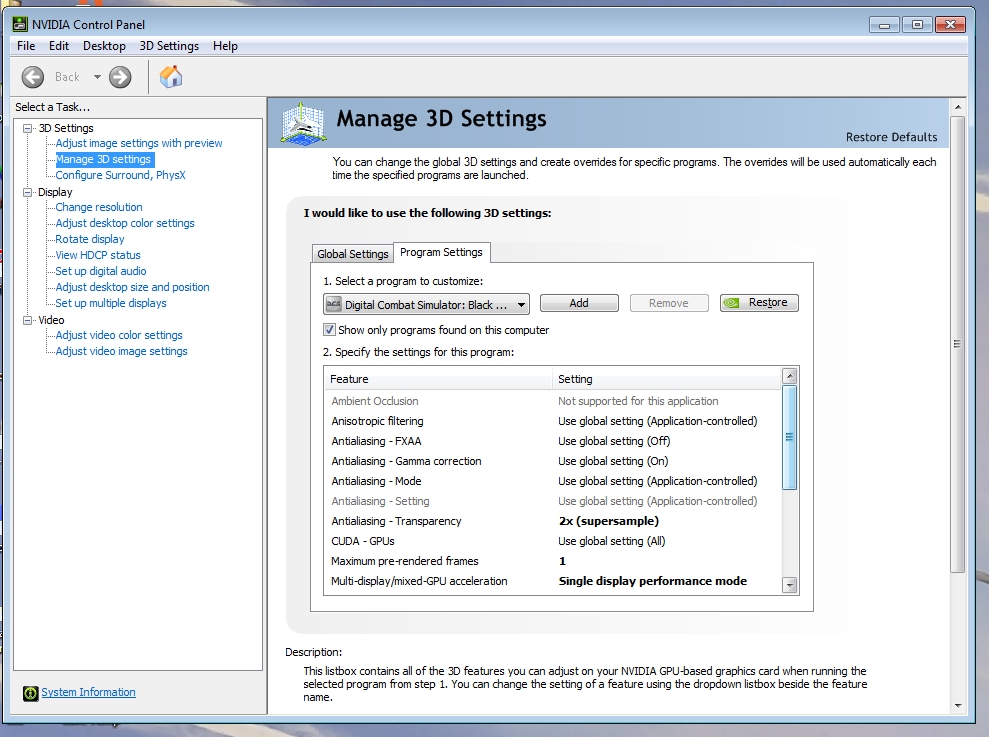
Task: Open the Desktop menu
Action: click(x=104, y=46)
